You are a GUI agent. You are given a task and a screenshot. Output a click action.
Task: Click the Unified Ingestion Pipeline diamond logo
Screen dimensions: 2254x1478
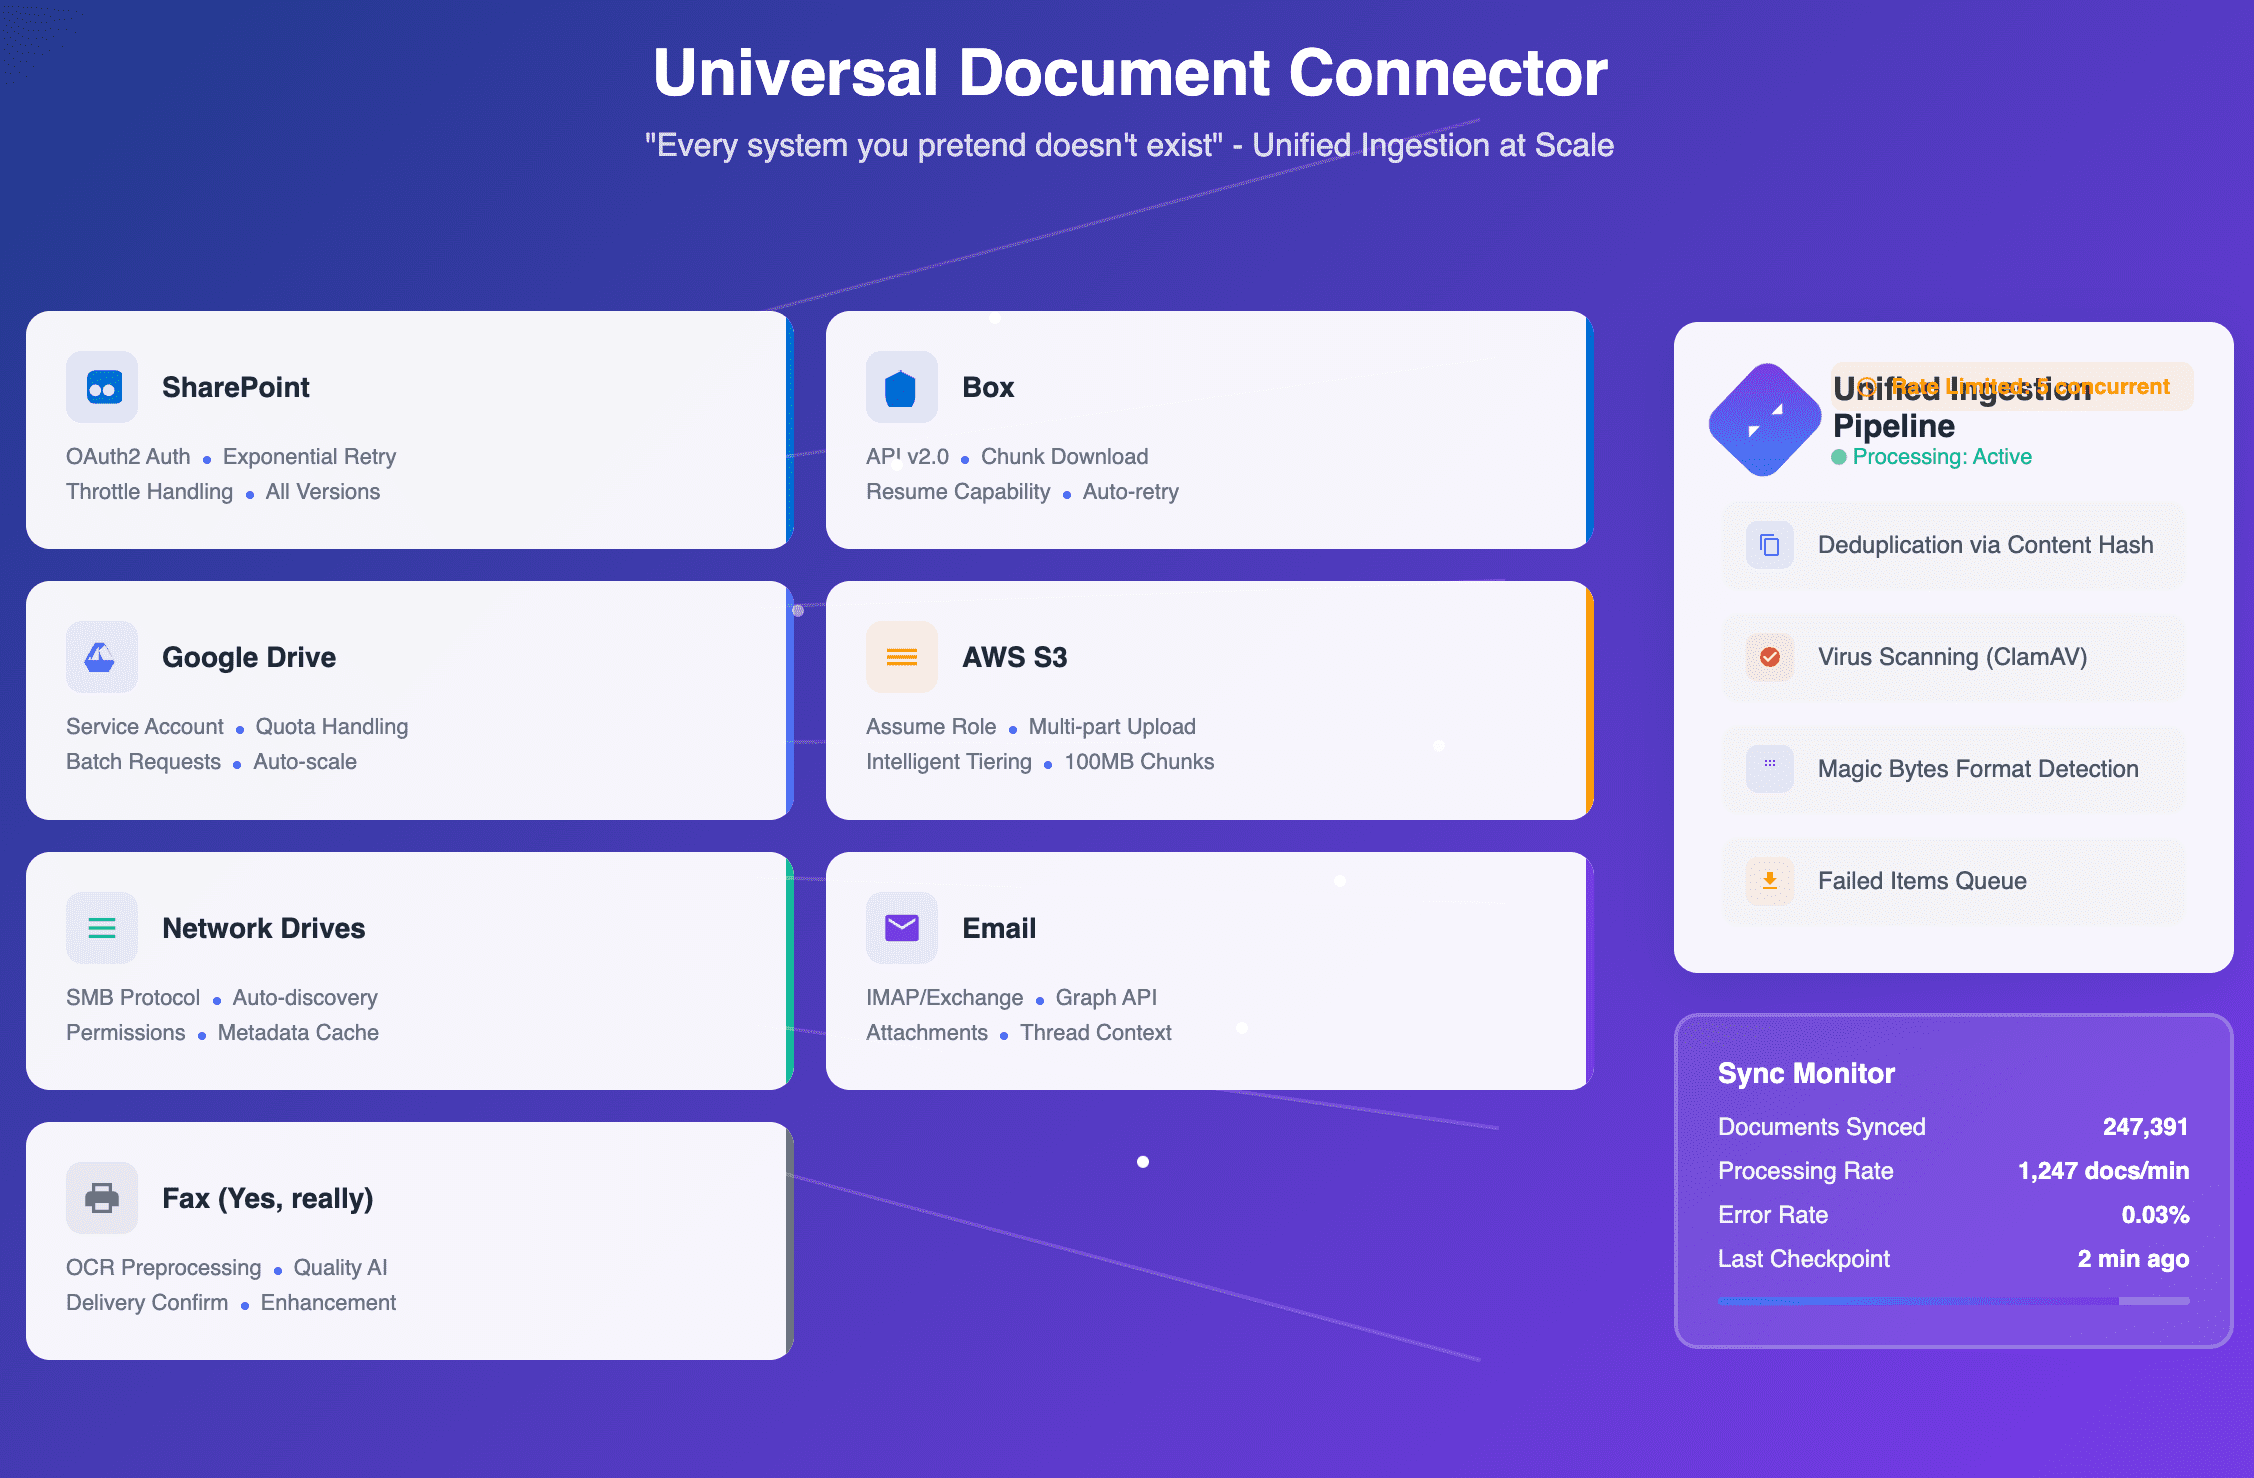1765,420
